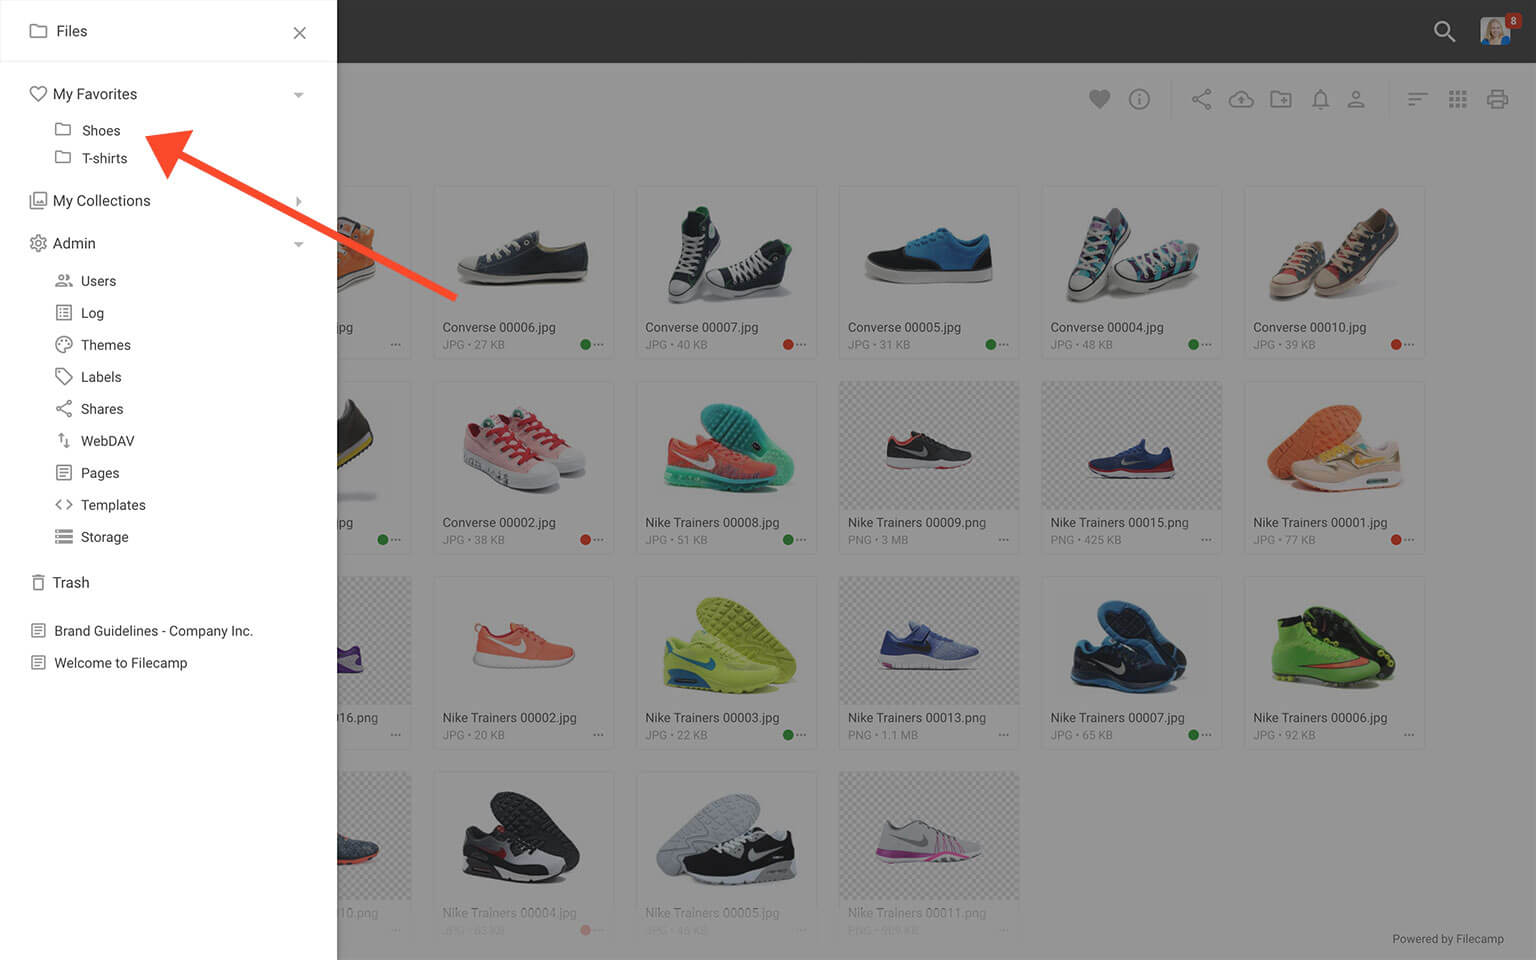Screen dimensions: 1536x960
Task: Open the user profile avatar
Action: point(1496,31)
